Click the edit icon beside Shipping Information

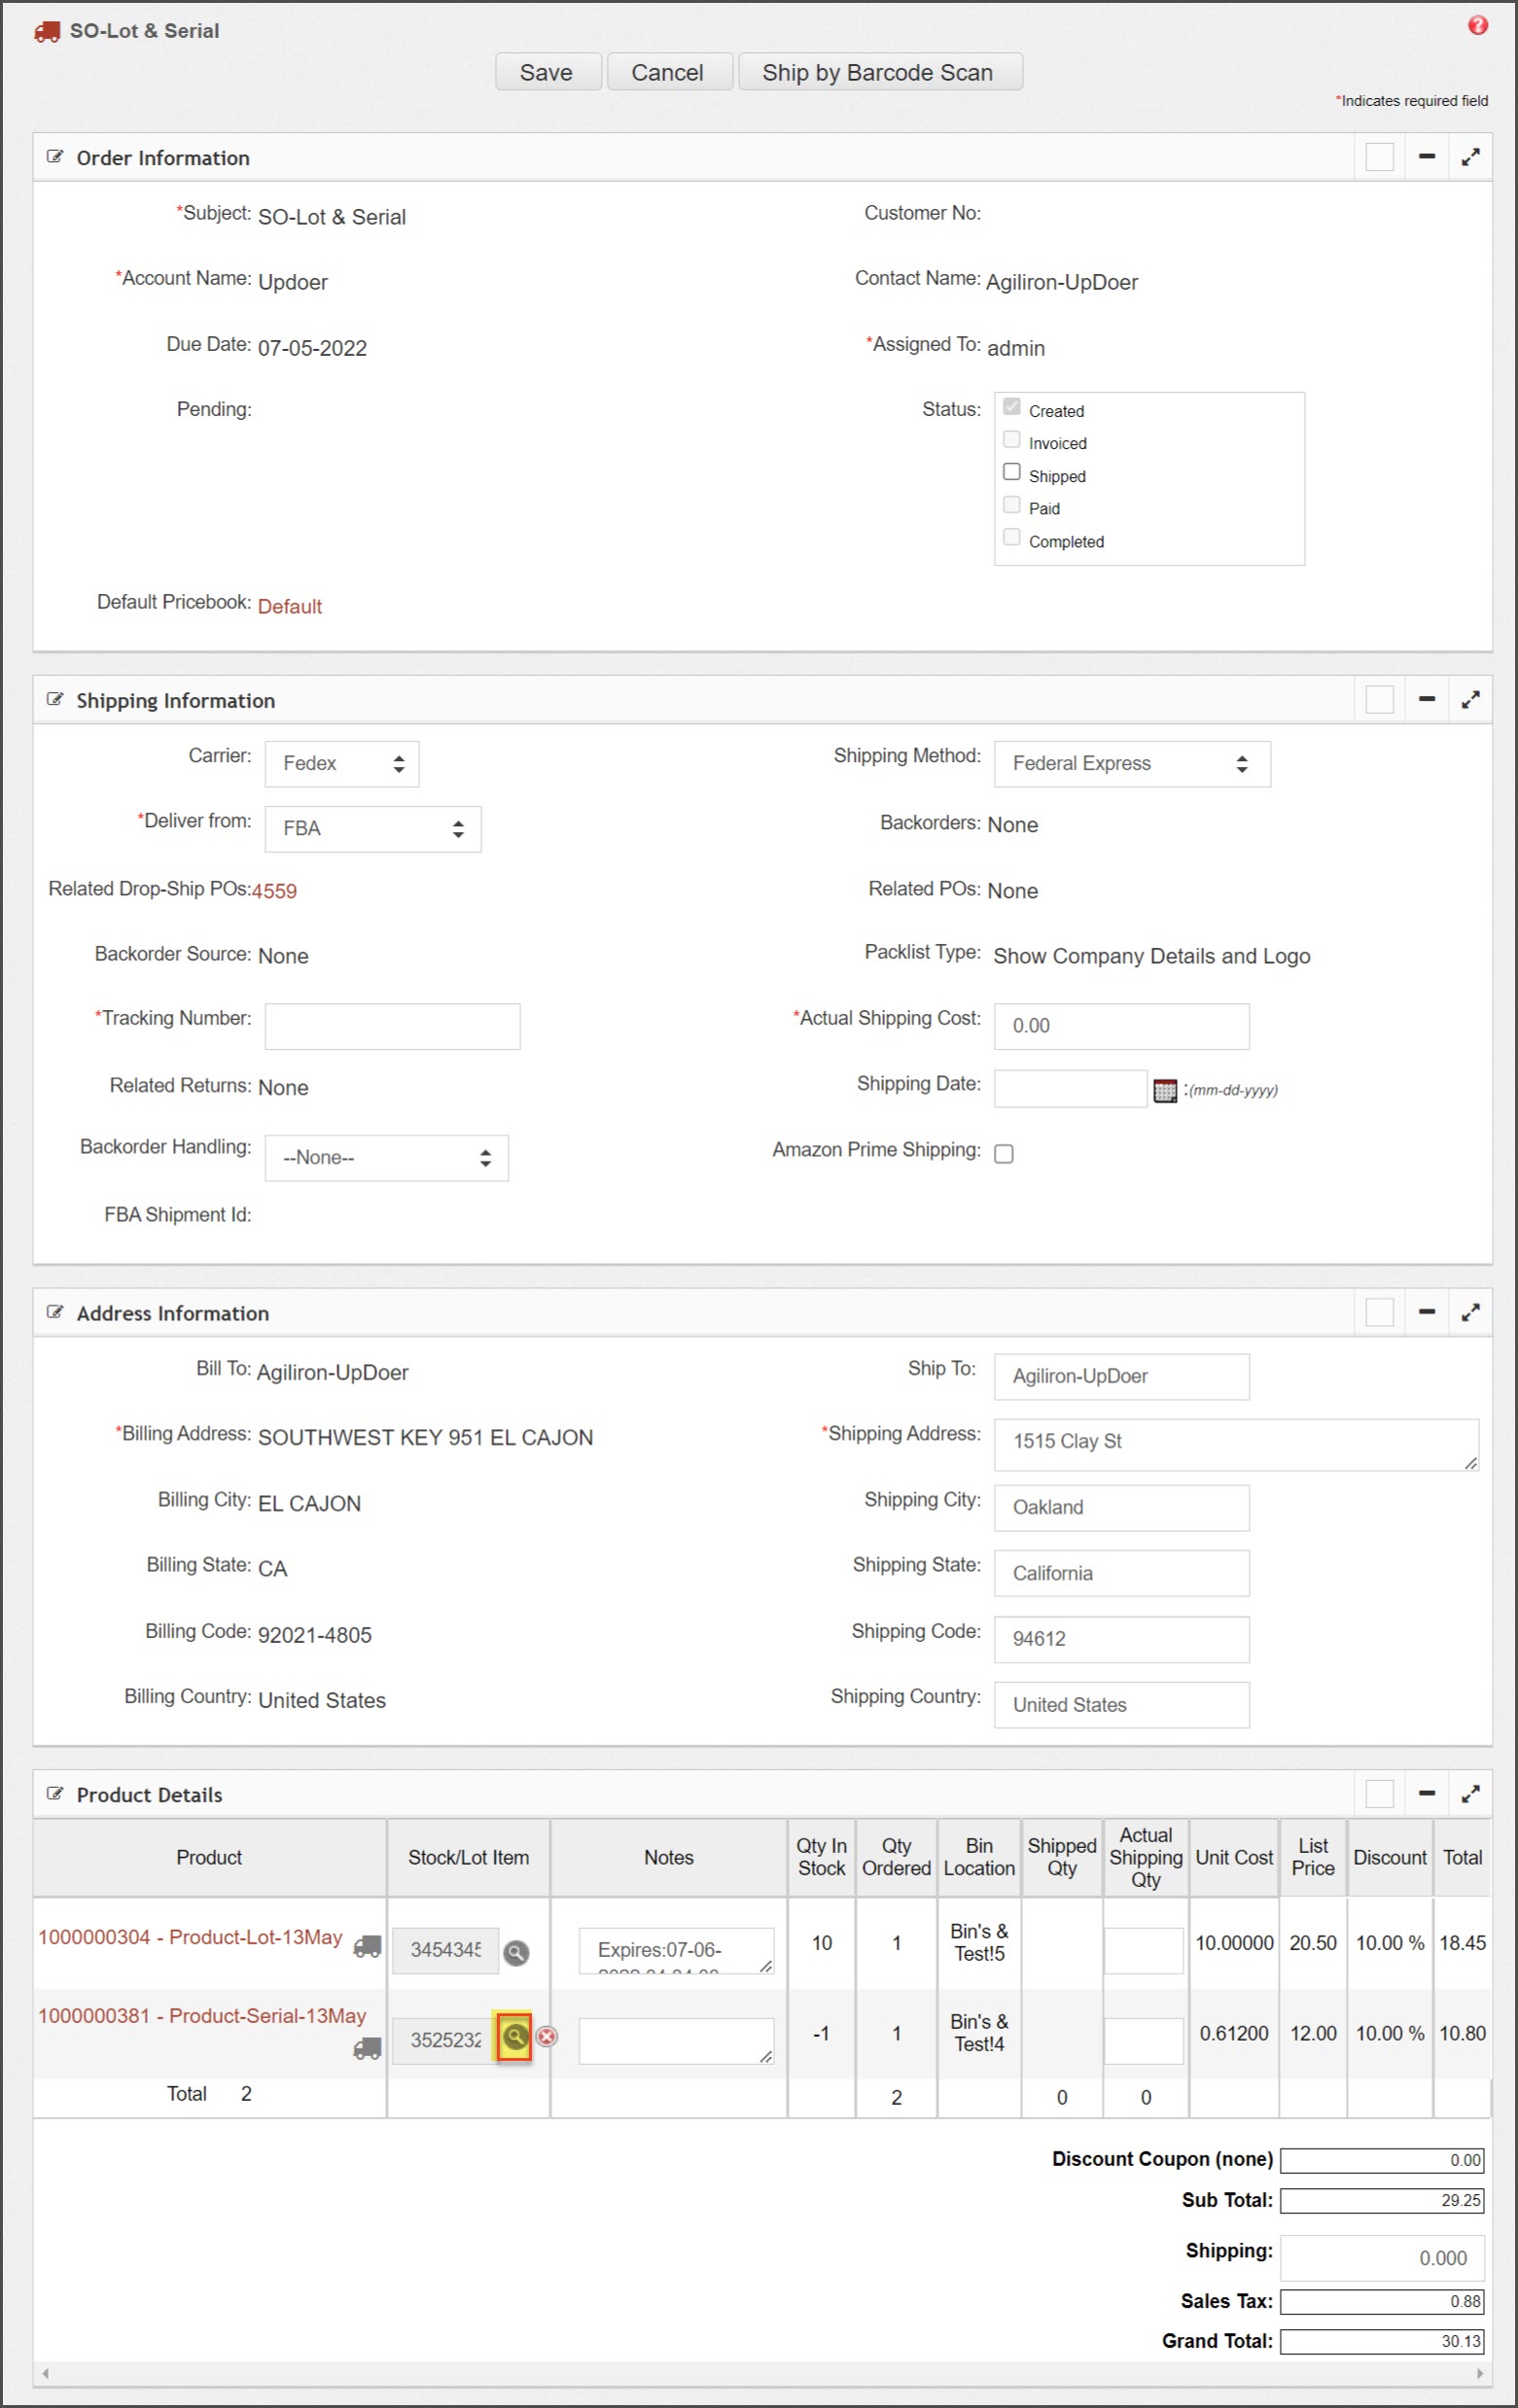coord(55,699)
